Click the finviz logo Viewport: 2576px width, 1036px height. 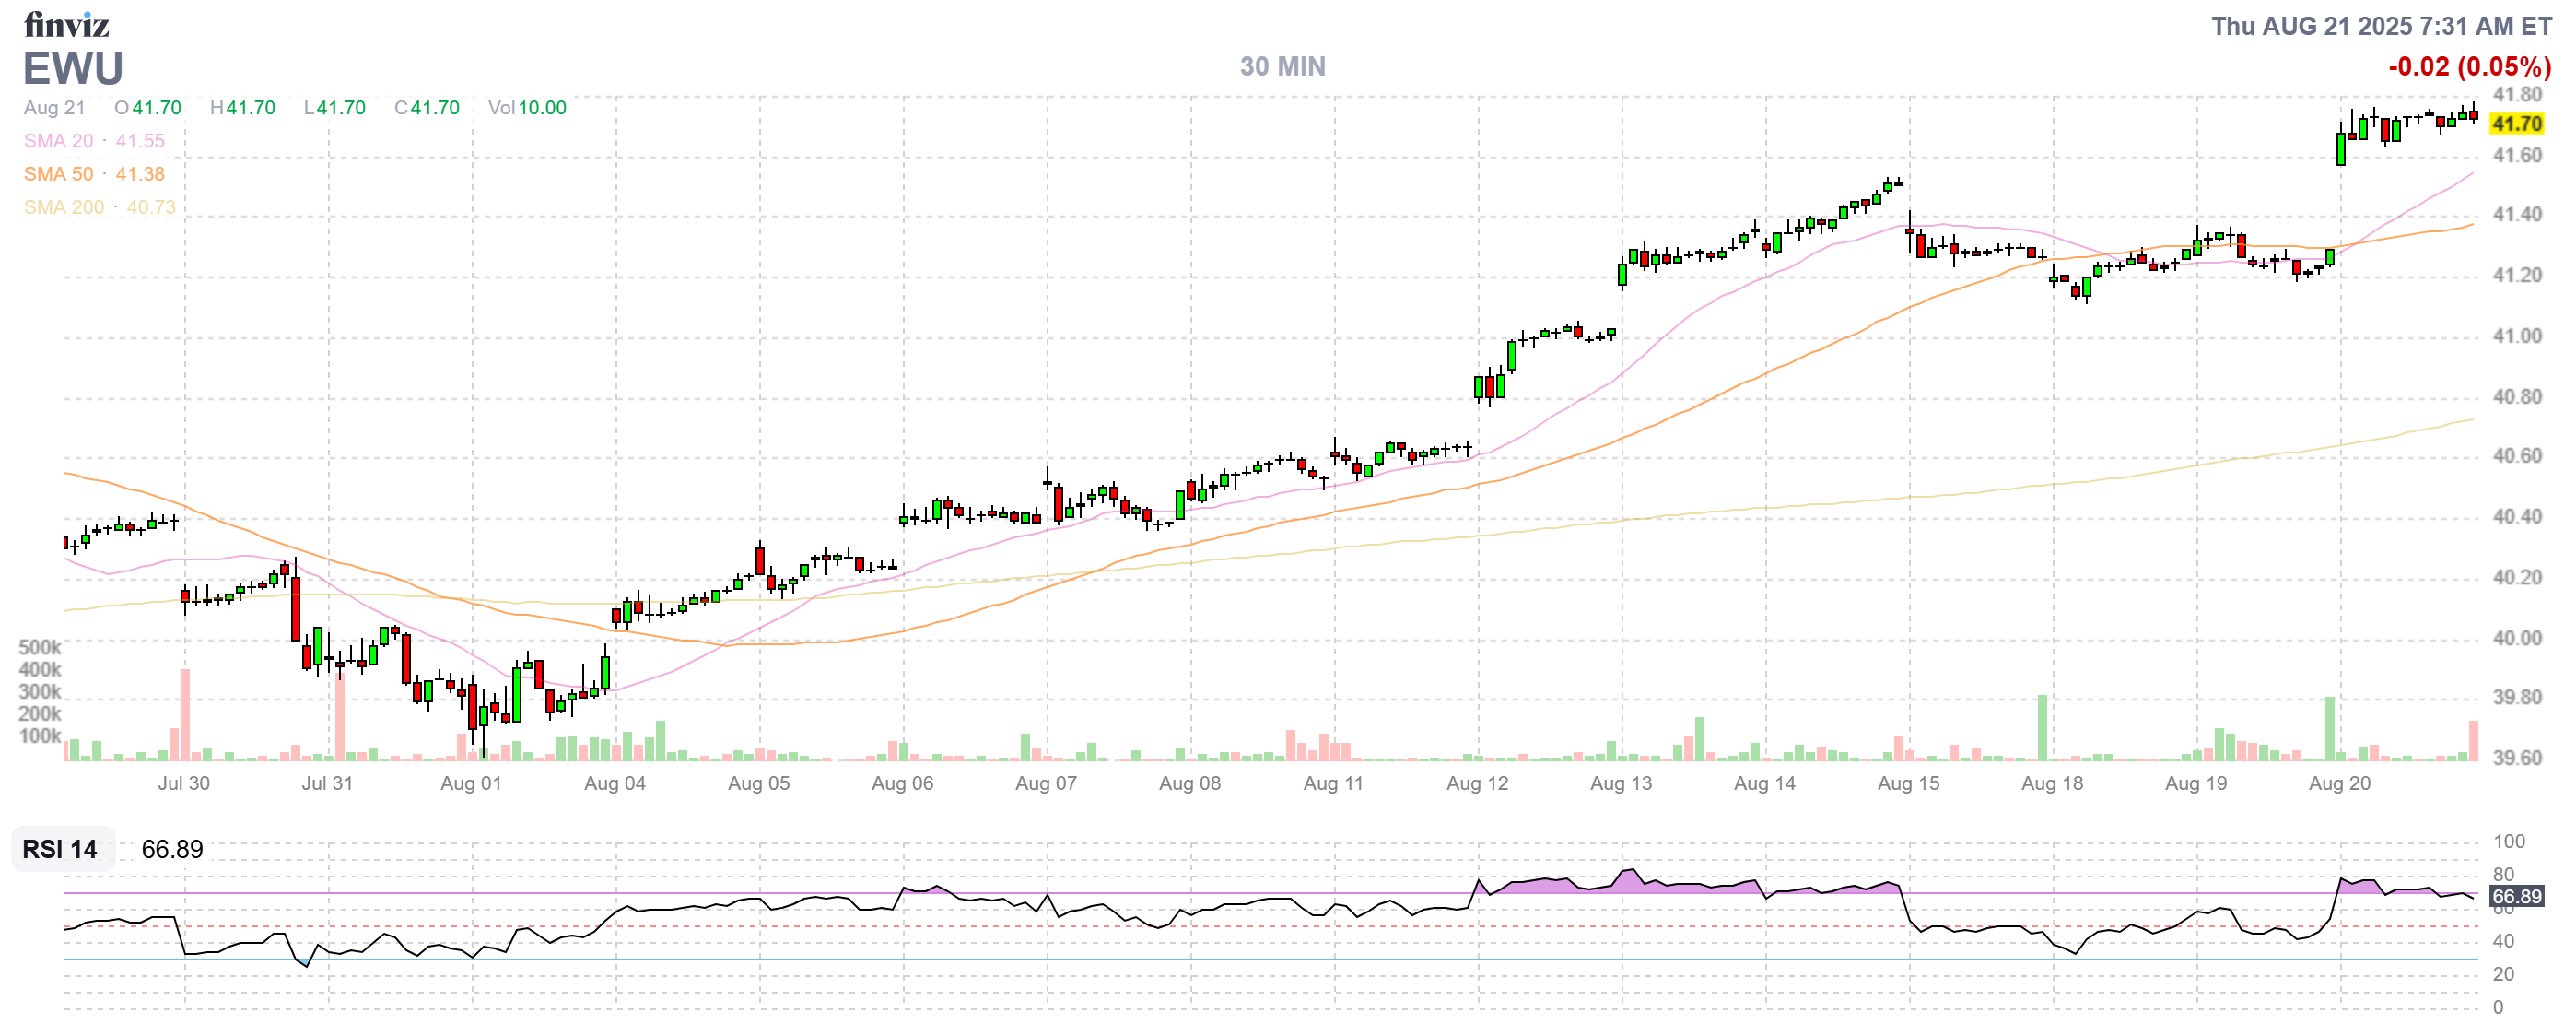(x=66, y=23)
